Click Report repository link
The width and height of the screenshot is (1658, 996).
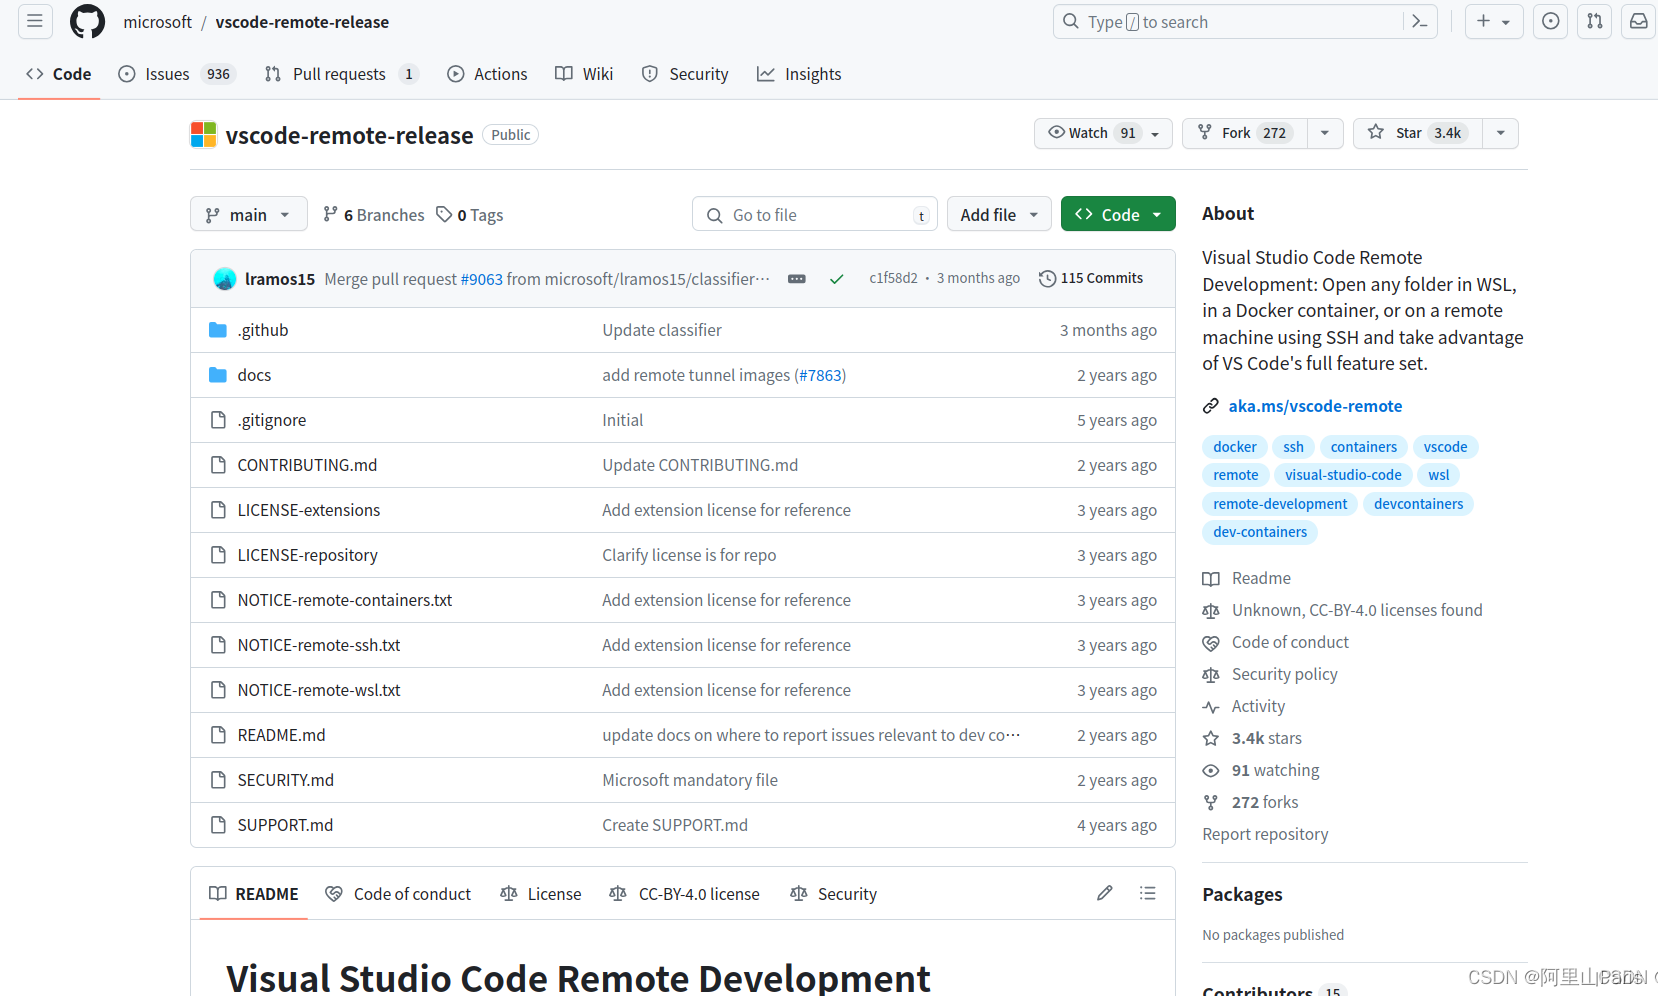[x=1265, y=834]
